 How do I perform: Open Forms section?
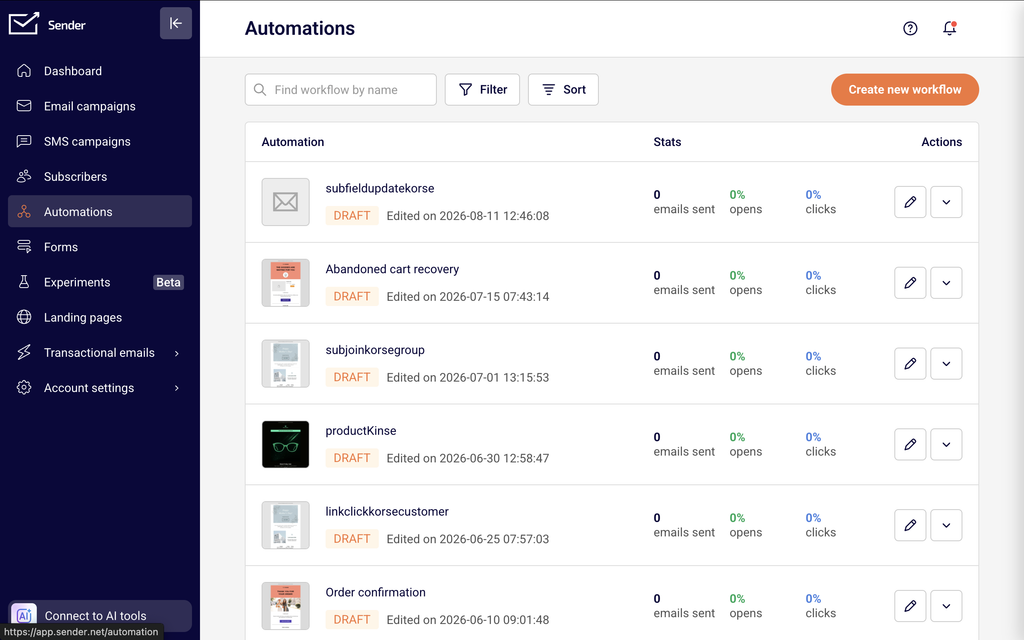100,247
